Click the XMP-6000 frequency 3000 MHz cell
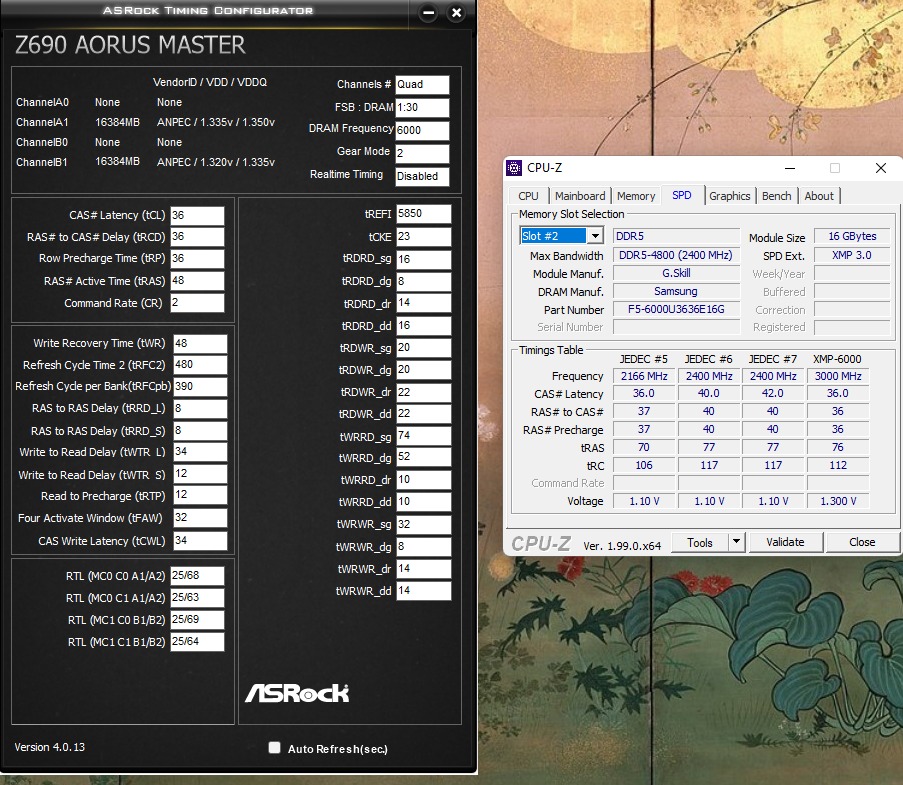Screen dimensions: 903x785 (838, 376)
